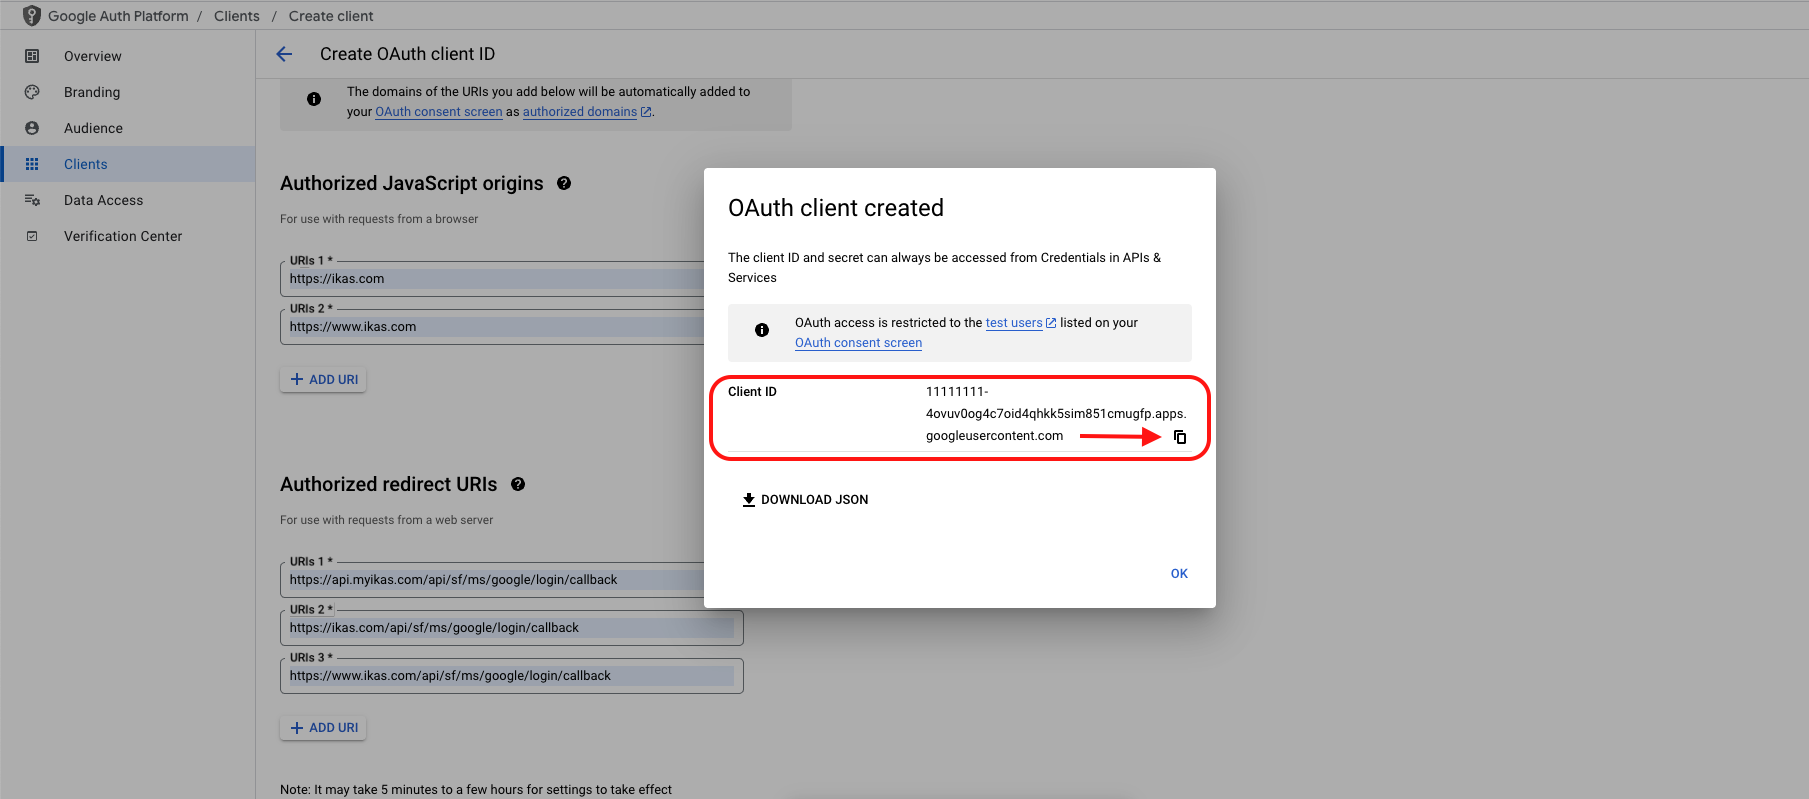Image resolution: width=1809 pixels, height=799 pixels.
Task: Click Google Auth Platform breadcrumb
Action: pyautogui.click(x=118, y=16)
